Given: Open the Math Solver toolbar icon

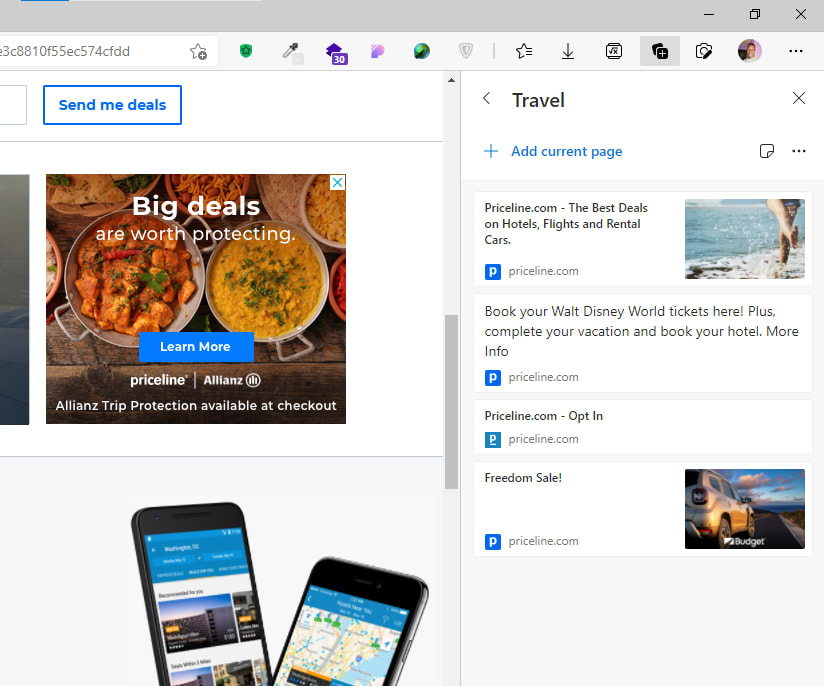Looking at the screenshot, I should point(613,51).
